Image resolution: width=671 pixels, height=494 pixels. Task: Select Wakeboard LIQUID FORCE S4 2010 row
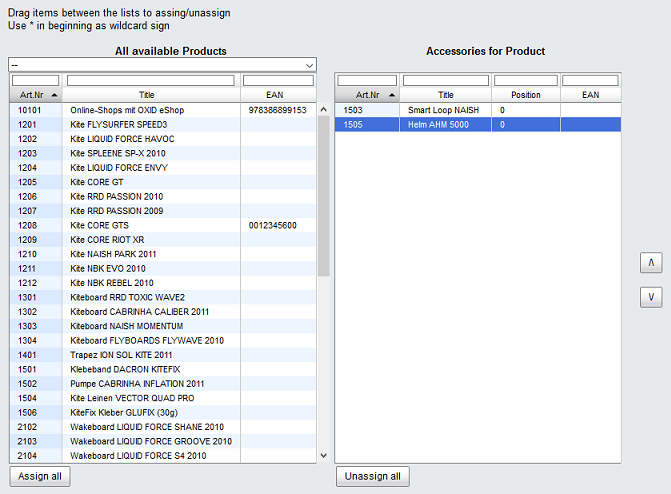pos(163,456)
